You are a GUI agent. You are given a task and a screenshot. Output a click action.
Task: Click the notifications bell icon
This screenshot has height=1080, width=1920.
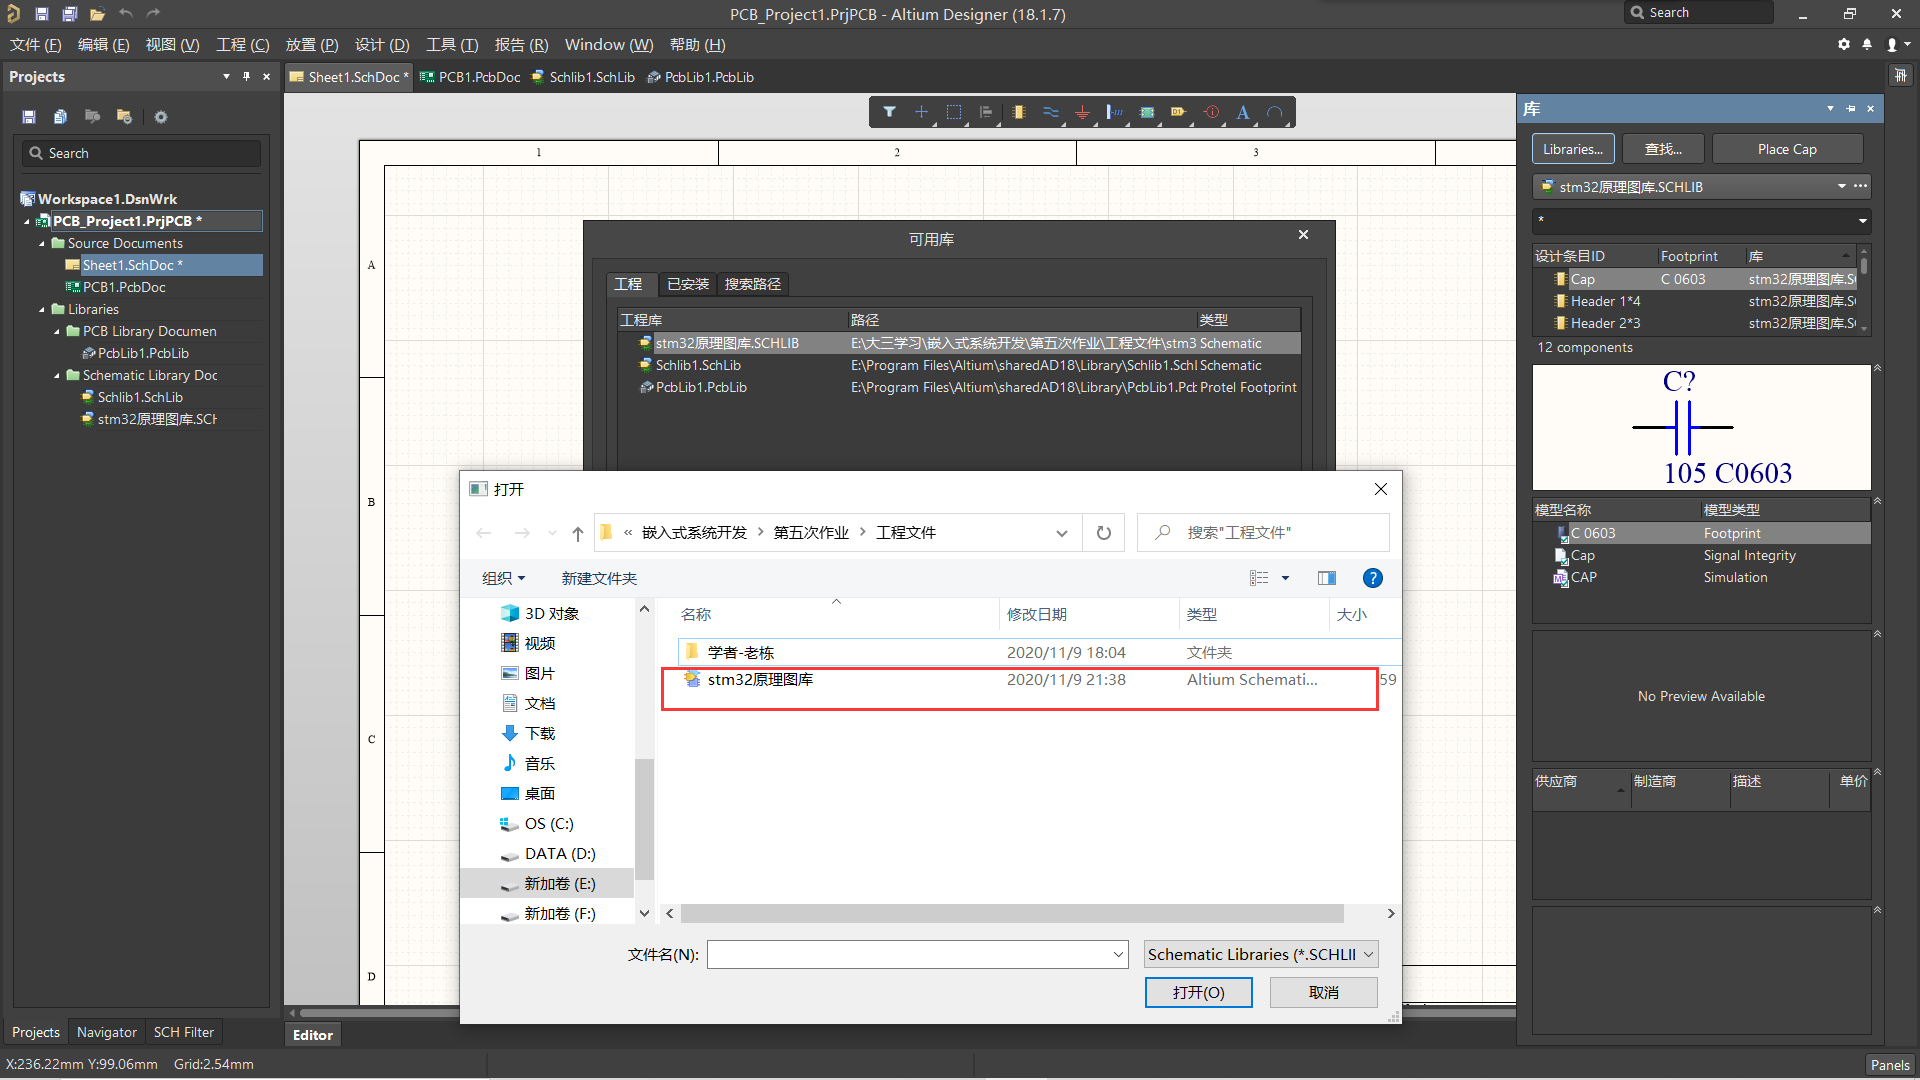point(1867,44)
